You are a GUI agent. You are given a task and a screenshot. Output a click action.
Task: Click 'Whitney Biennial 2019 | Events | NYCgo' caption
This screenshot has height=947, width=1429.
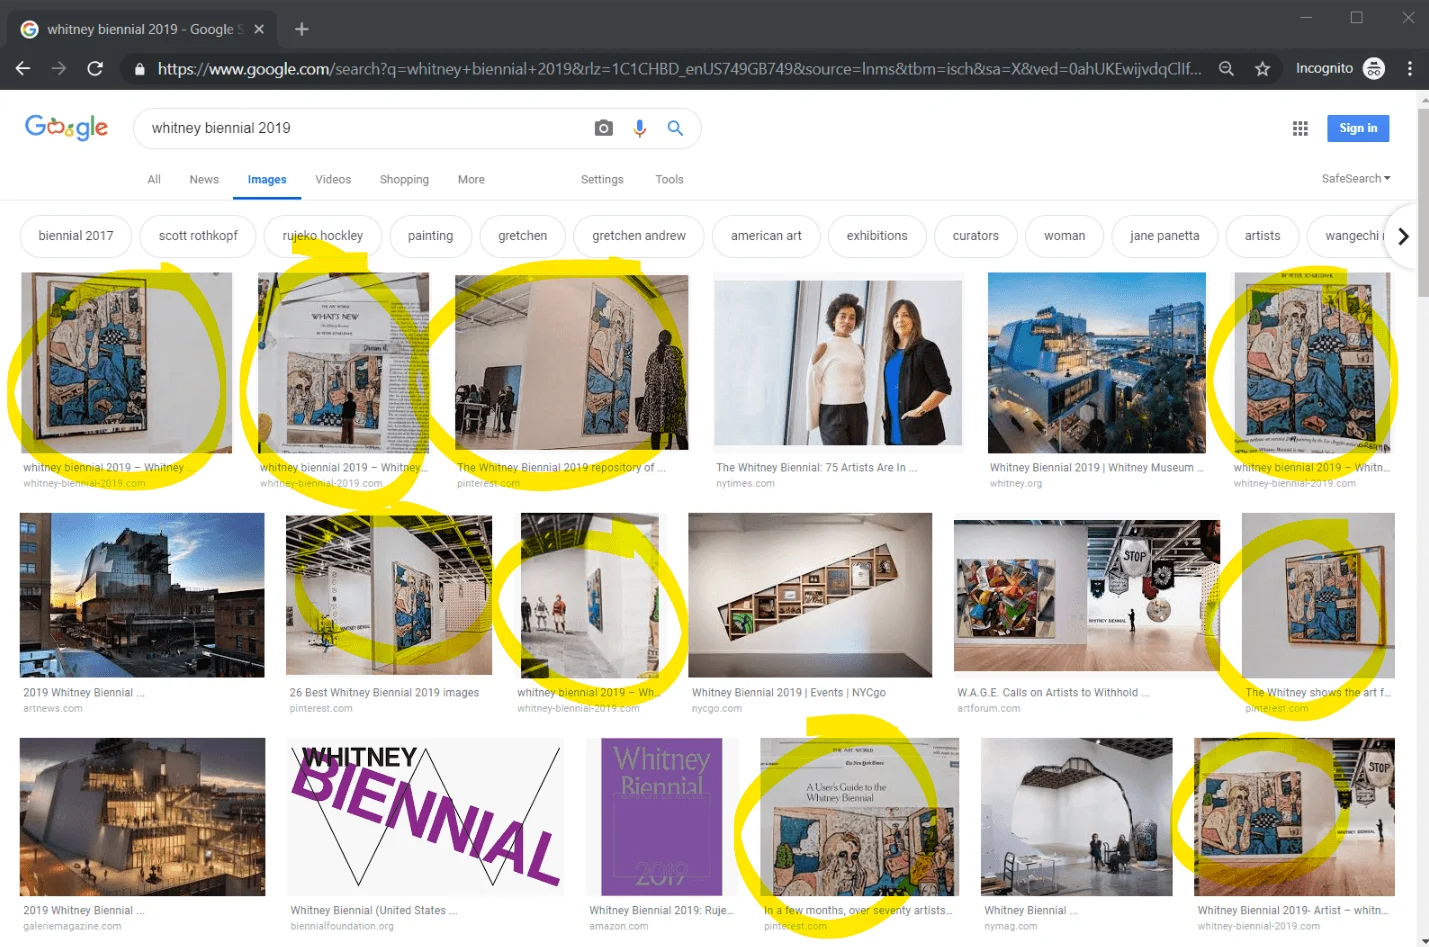click(789, 693)
